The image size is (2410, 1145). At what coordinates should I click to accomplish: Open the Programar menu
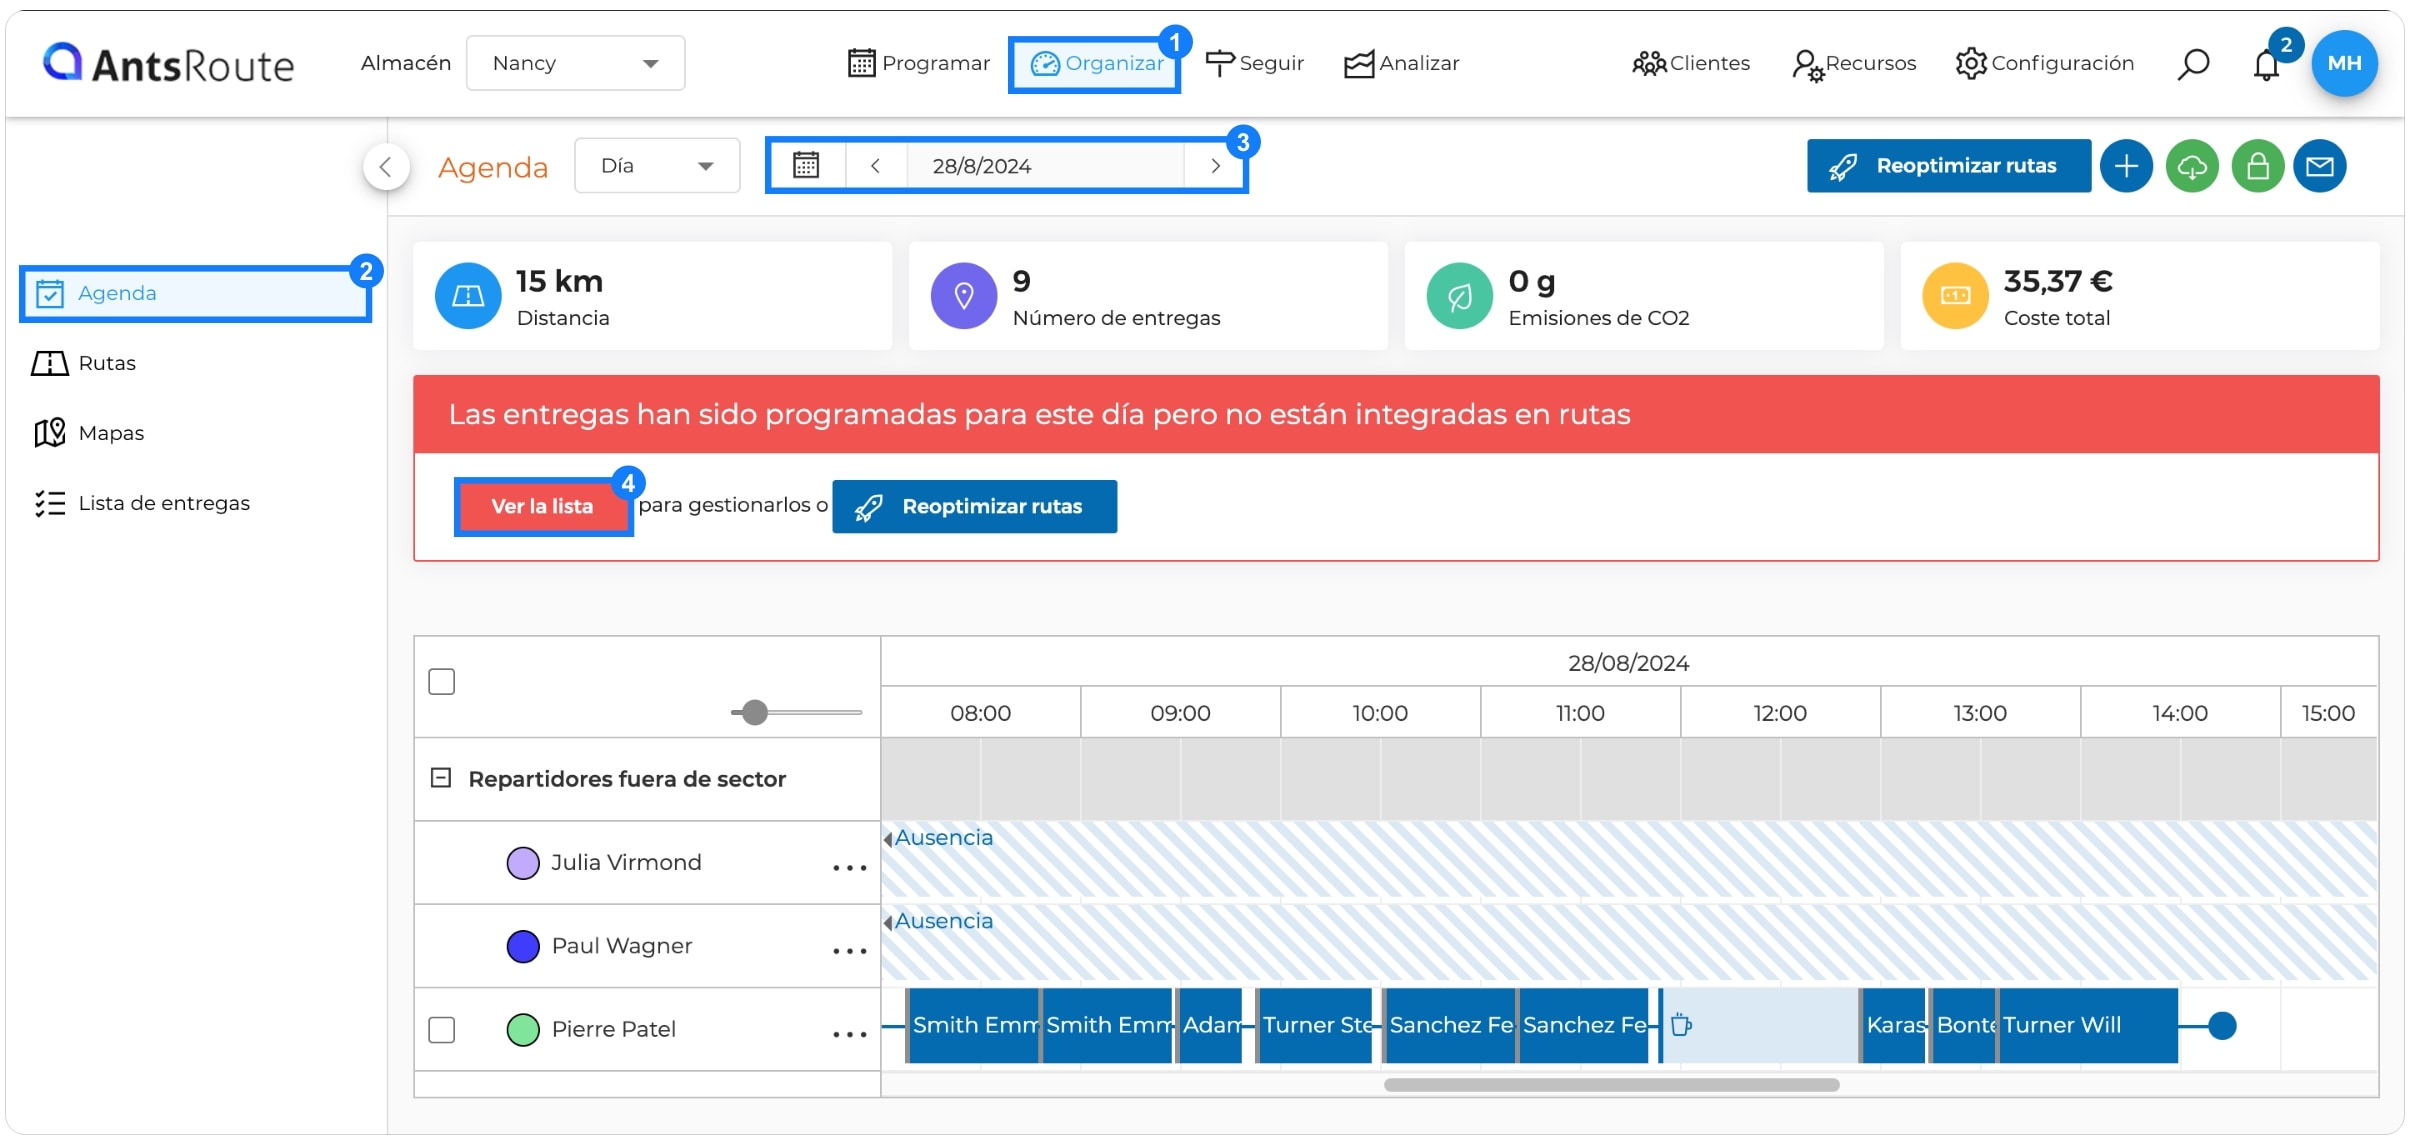[918, 63]
